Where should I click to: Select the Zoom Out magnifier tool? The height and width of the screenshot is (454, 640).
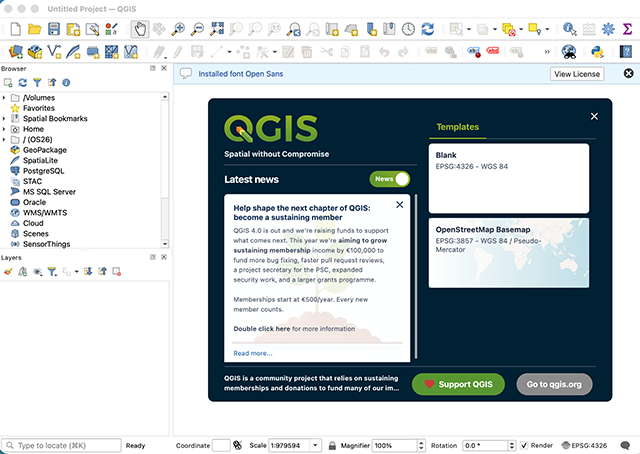[x=198, y=29]
